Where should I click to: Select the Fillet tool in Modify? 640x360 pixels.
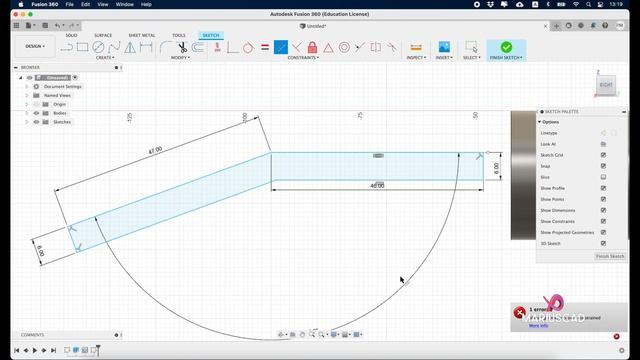click(166, 47)
